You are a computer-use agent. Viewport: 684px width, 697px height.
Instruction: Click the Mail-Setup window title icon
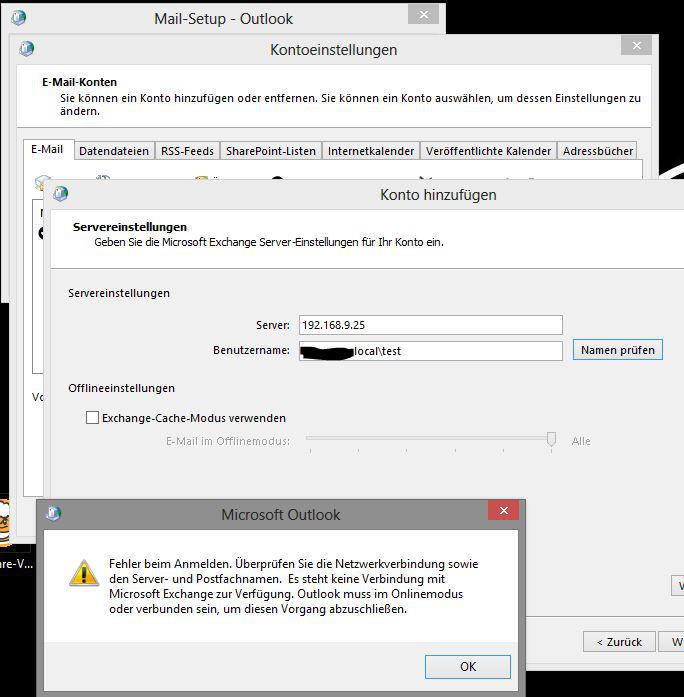click(19, 18)
